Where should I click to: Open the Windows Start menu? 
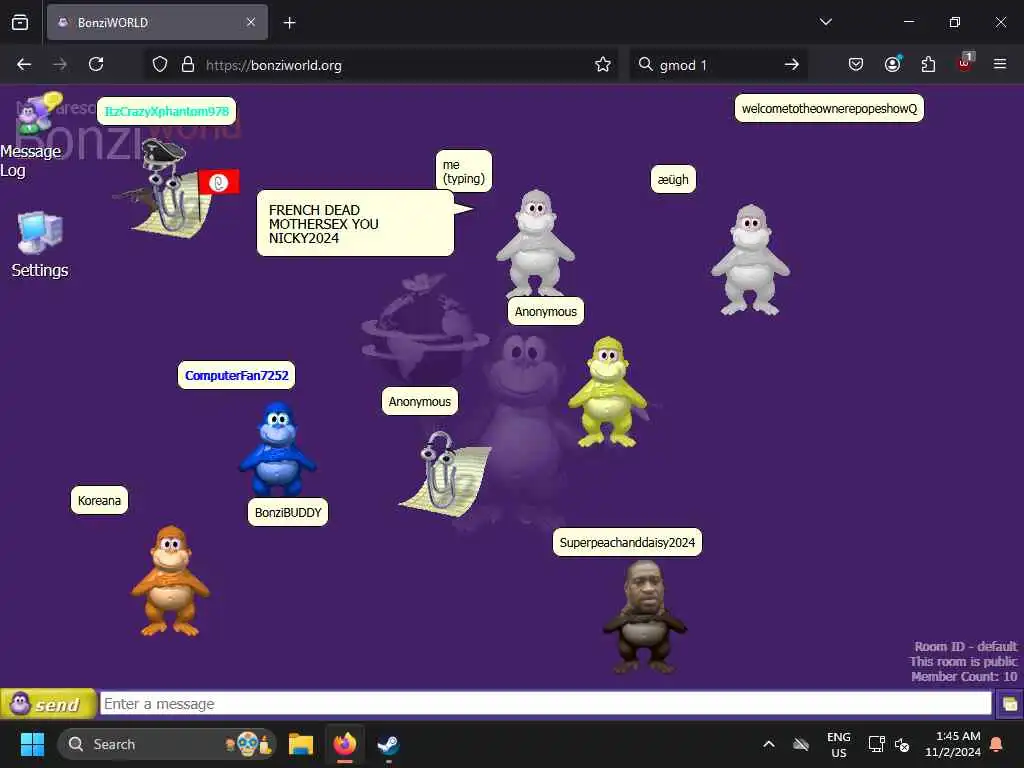tap(32, 744)
